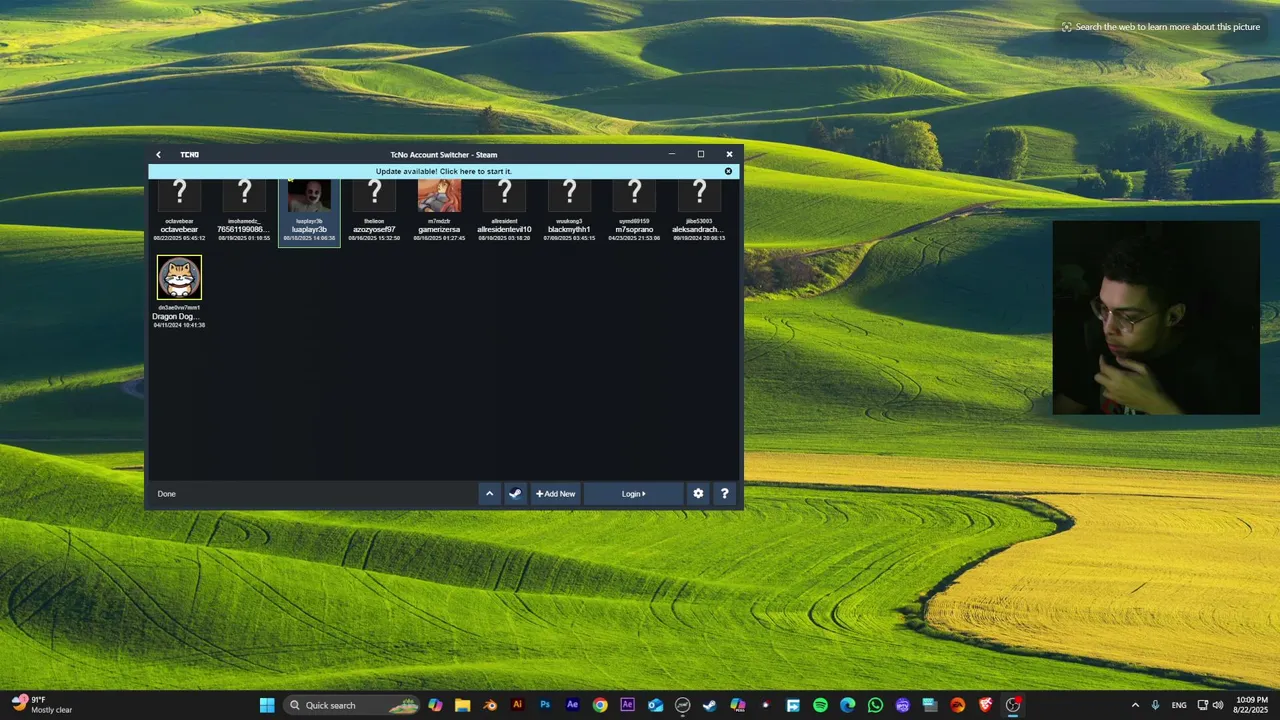The image size is (1280, 720).
Task: Select the account named allresidentevil10
Action: click(504, 212)
